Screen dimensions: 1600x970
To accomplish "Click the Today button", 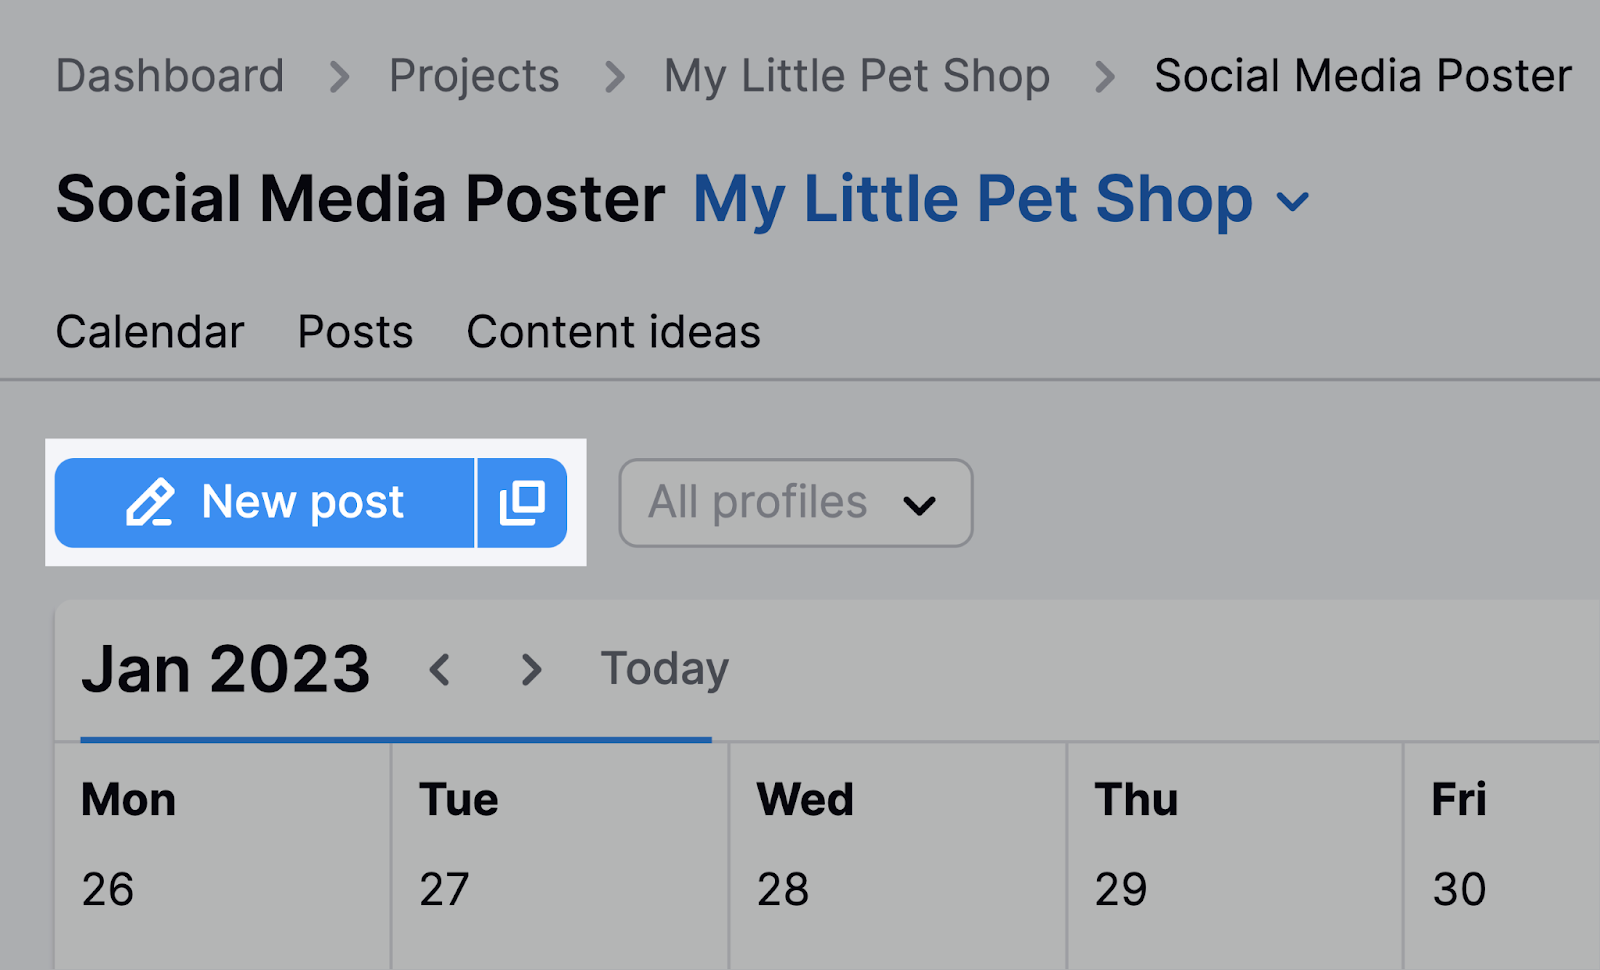I will [x=664, y=669].
